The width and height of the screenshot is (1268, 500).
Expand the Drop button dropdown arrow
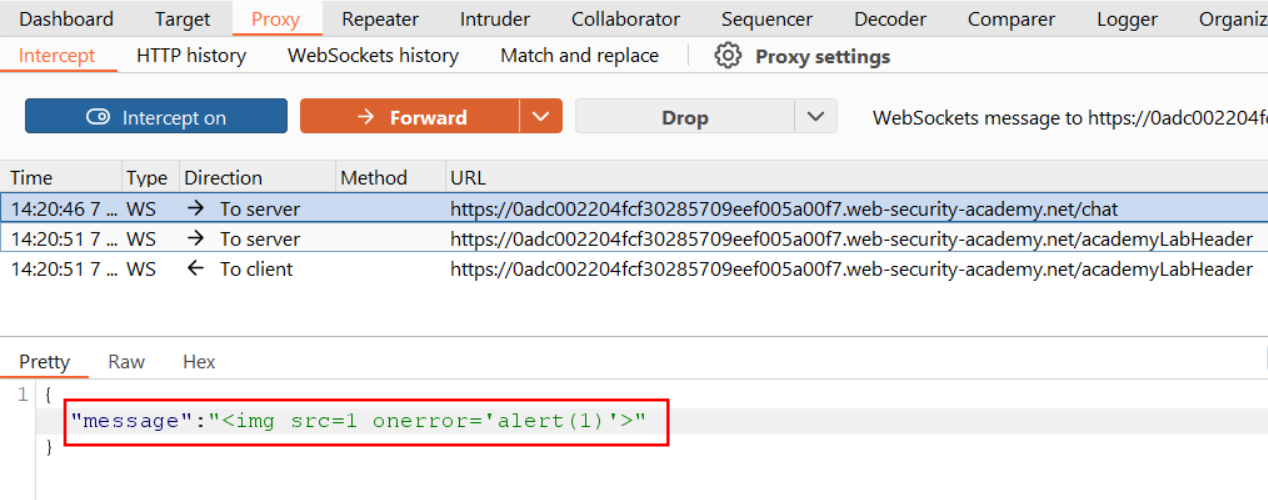[816, 117]
